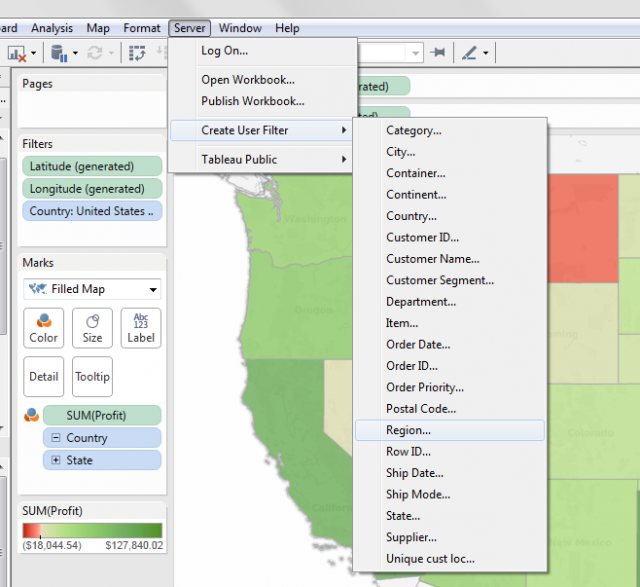Click the Country: United States filter pill

(92, 211)
